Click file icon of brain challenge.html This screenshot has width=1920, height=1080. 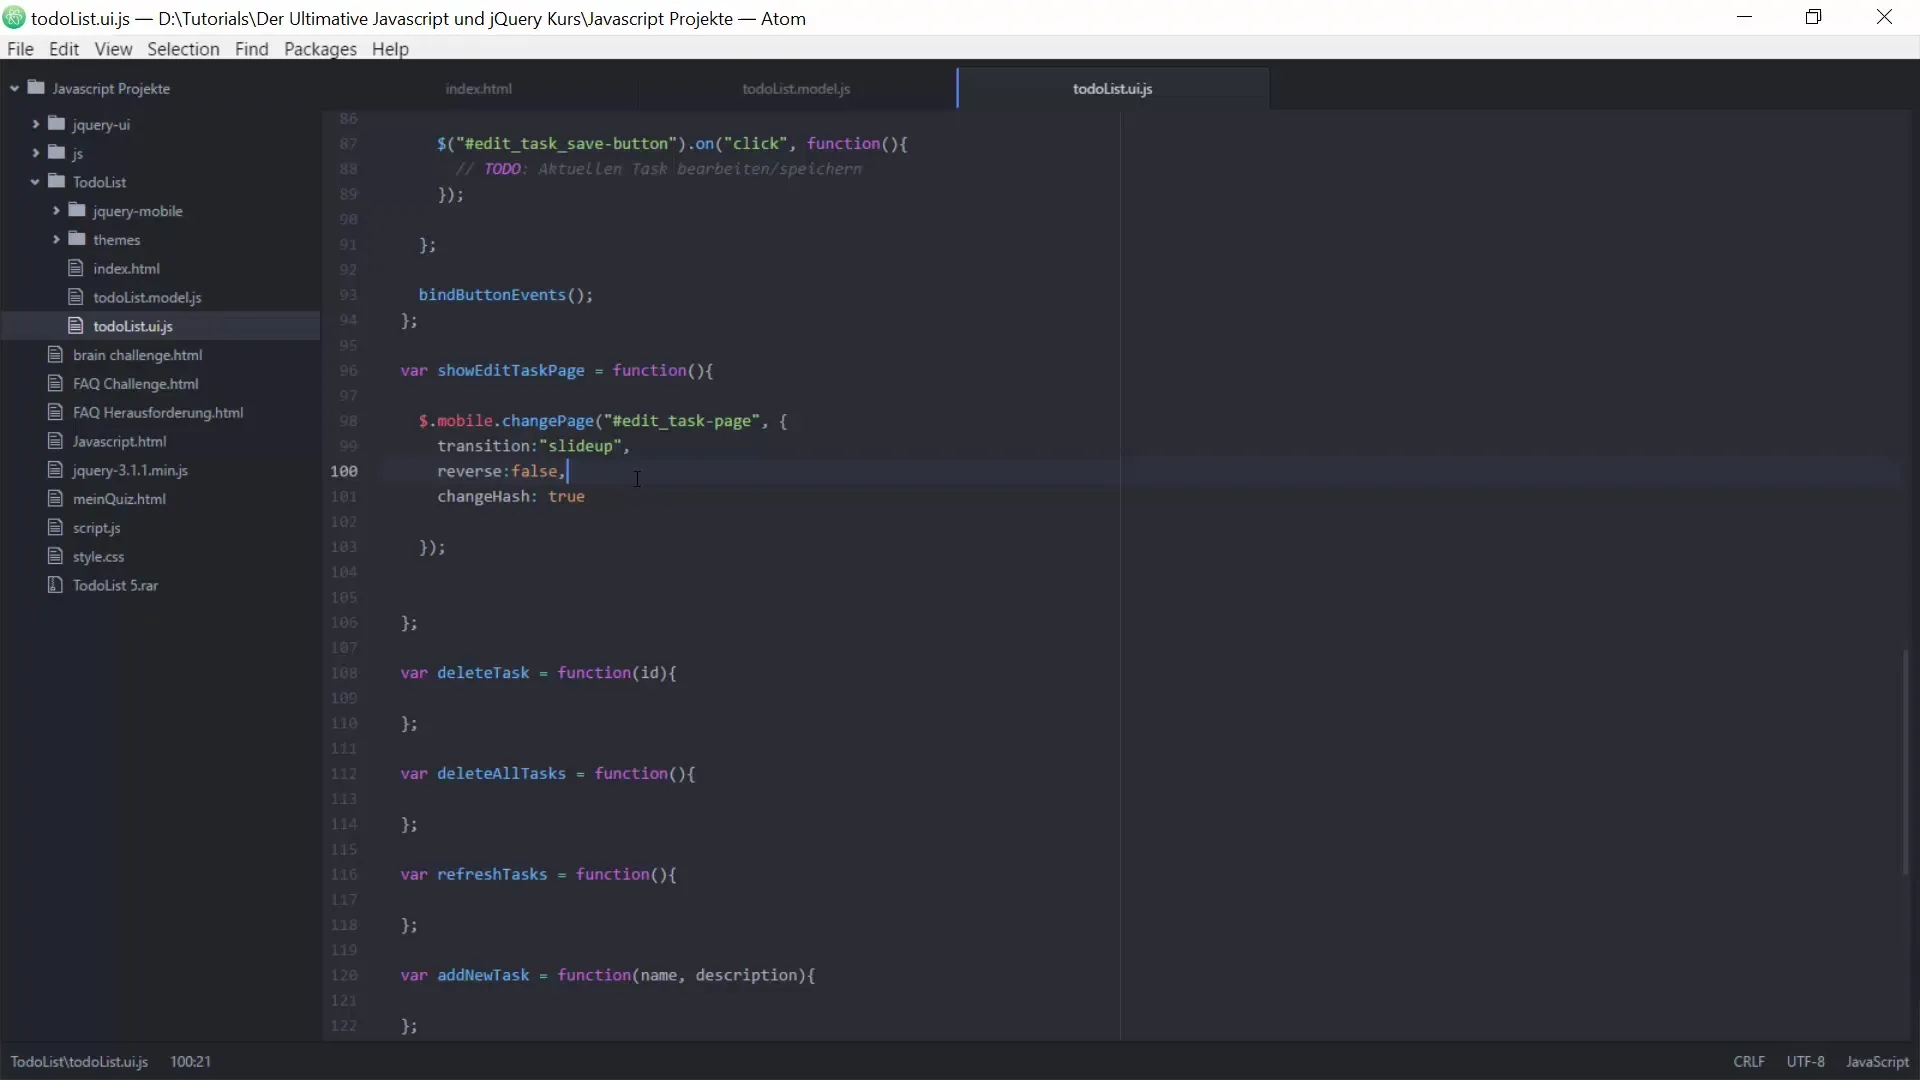55,354
